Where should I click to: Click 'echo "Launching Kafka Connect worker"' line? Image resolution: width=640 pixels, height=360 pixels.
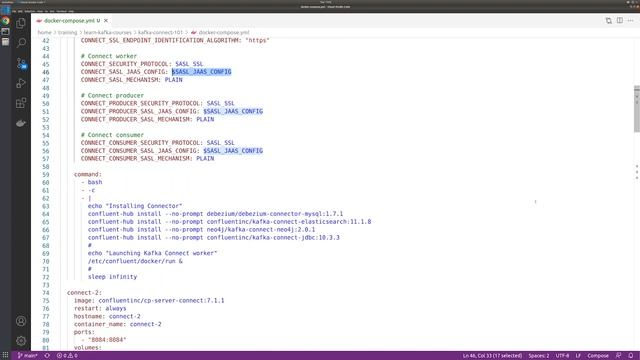coord(153,253)
